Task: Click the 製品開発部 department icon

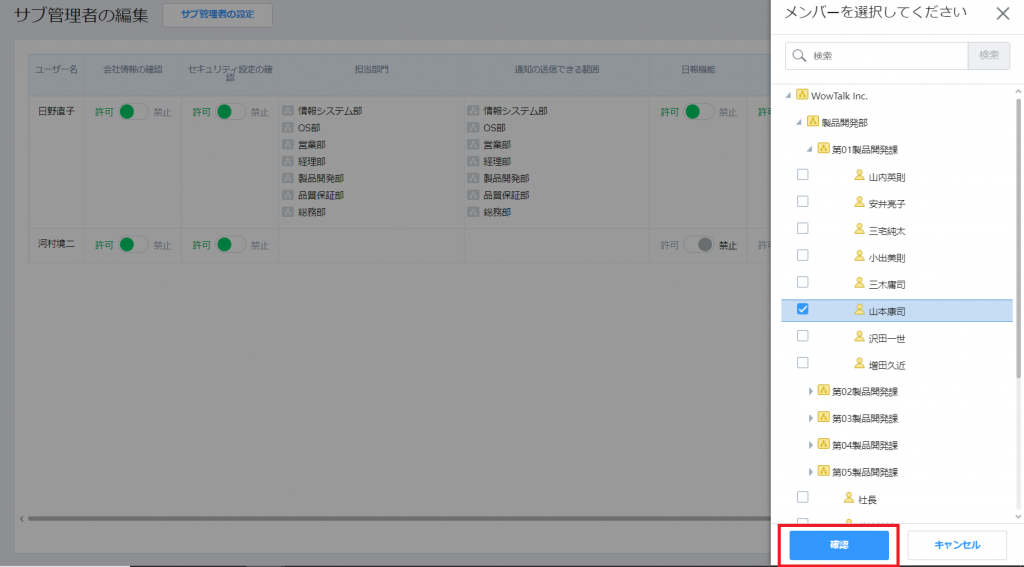Action: [812, 122]
